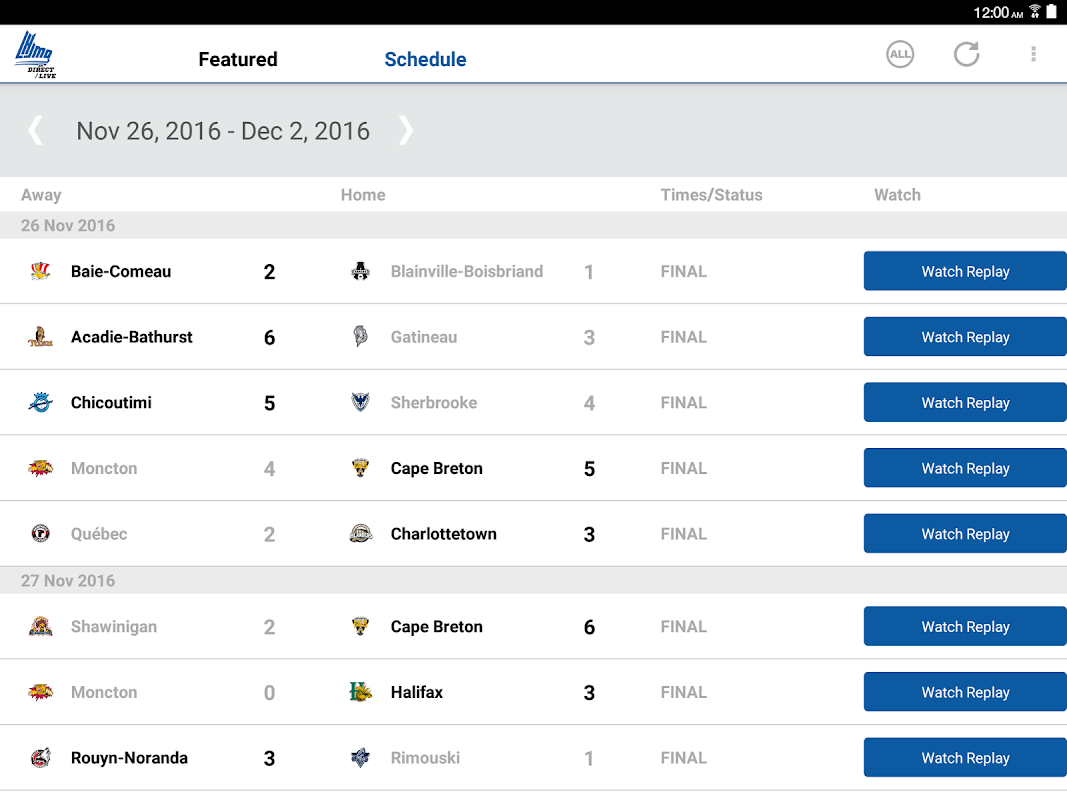This screenshot has width=1067, height=800.
Task: Click the Nov 26 - Dec 2 date range
Action: [x=223, y=131]
